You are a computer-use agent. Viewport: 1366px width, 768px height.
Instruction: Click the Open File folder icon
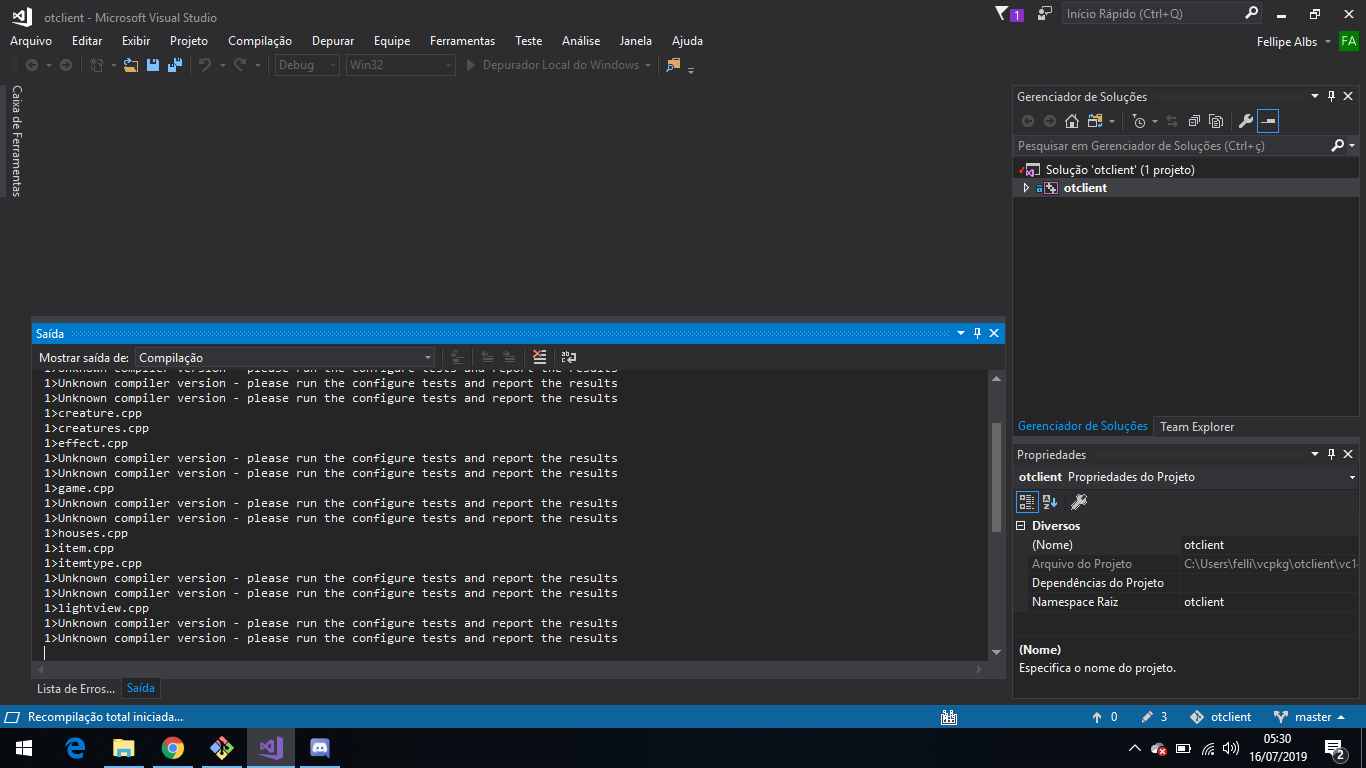tap(130, 65)
